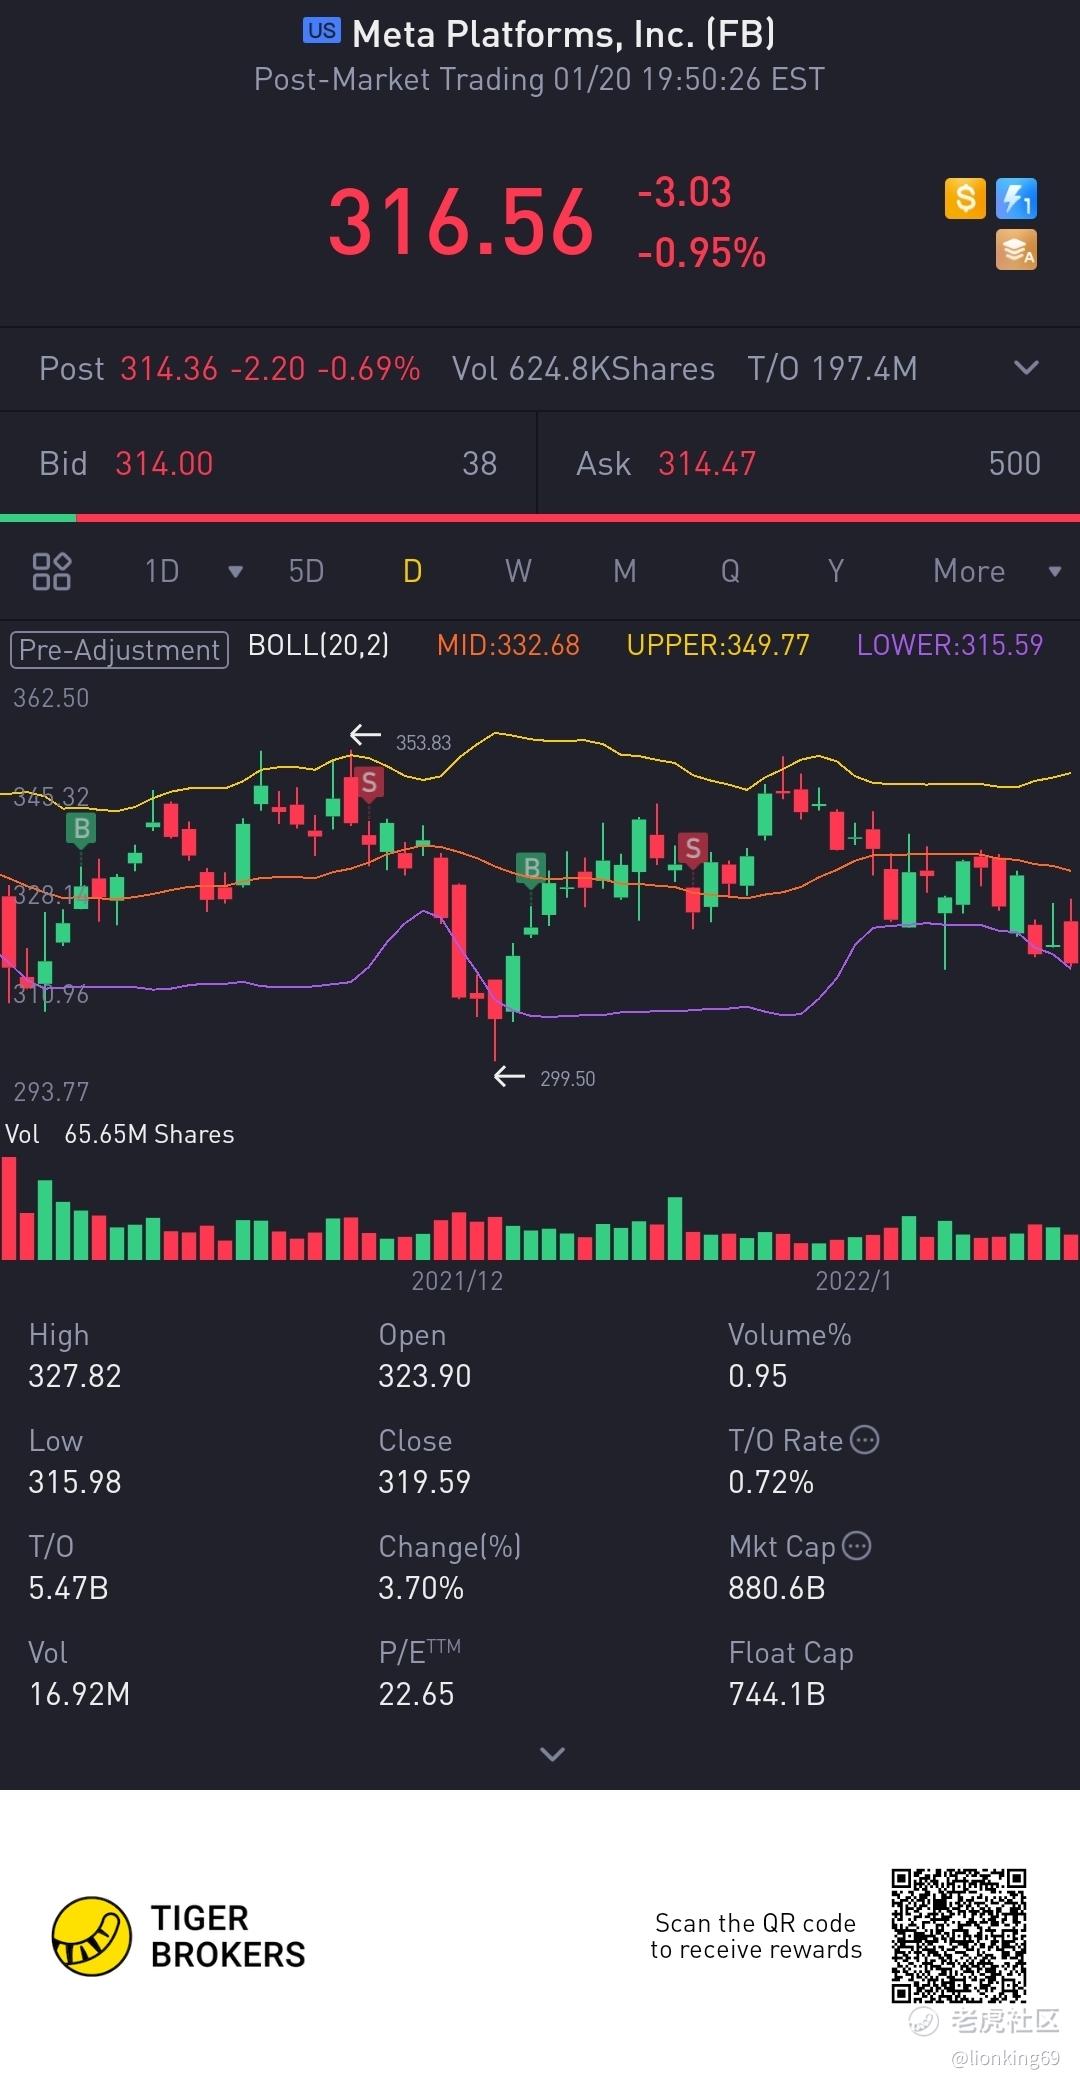The height and width of the screenshot is (2083, 1080).
Task: Switch to the yearly Y chart
Action: (x=836, y=571)
